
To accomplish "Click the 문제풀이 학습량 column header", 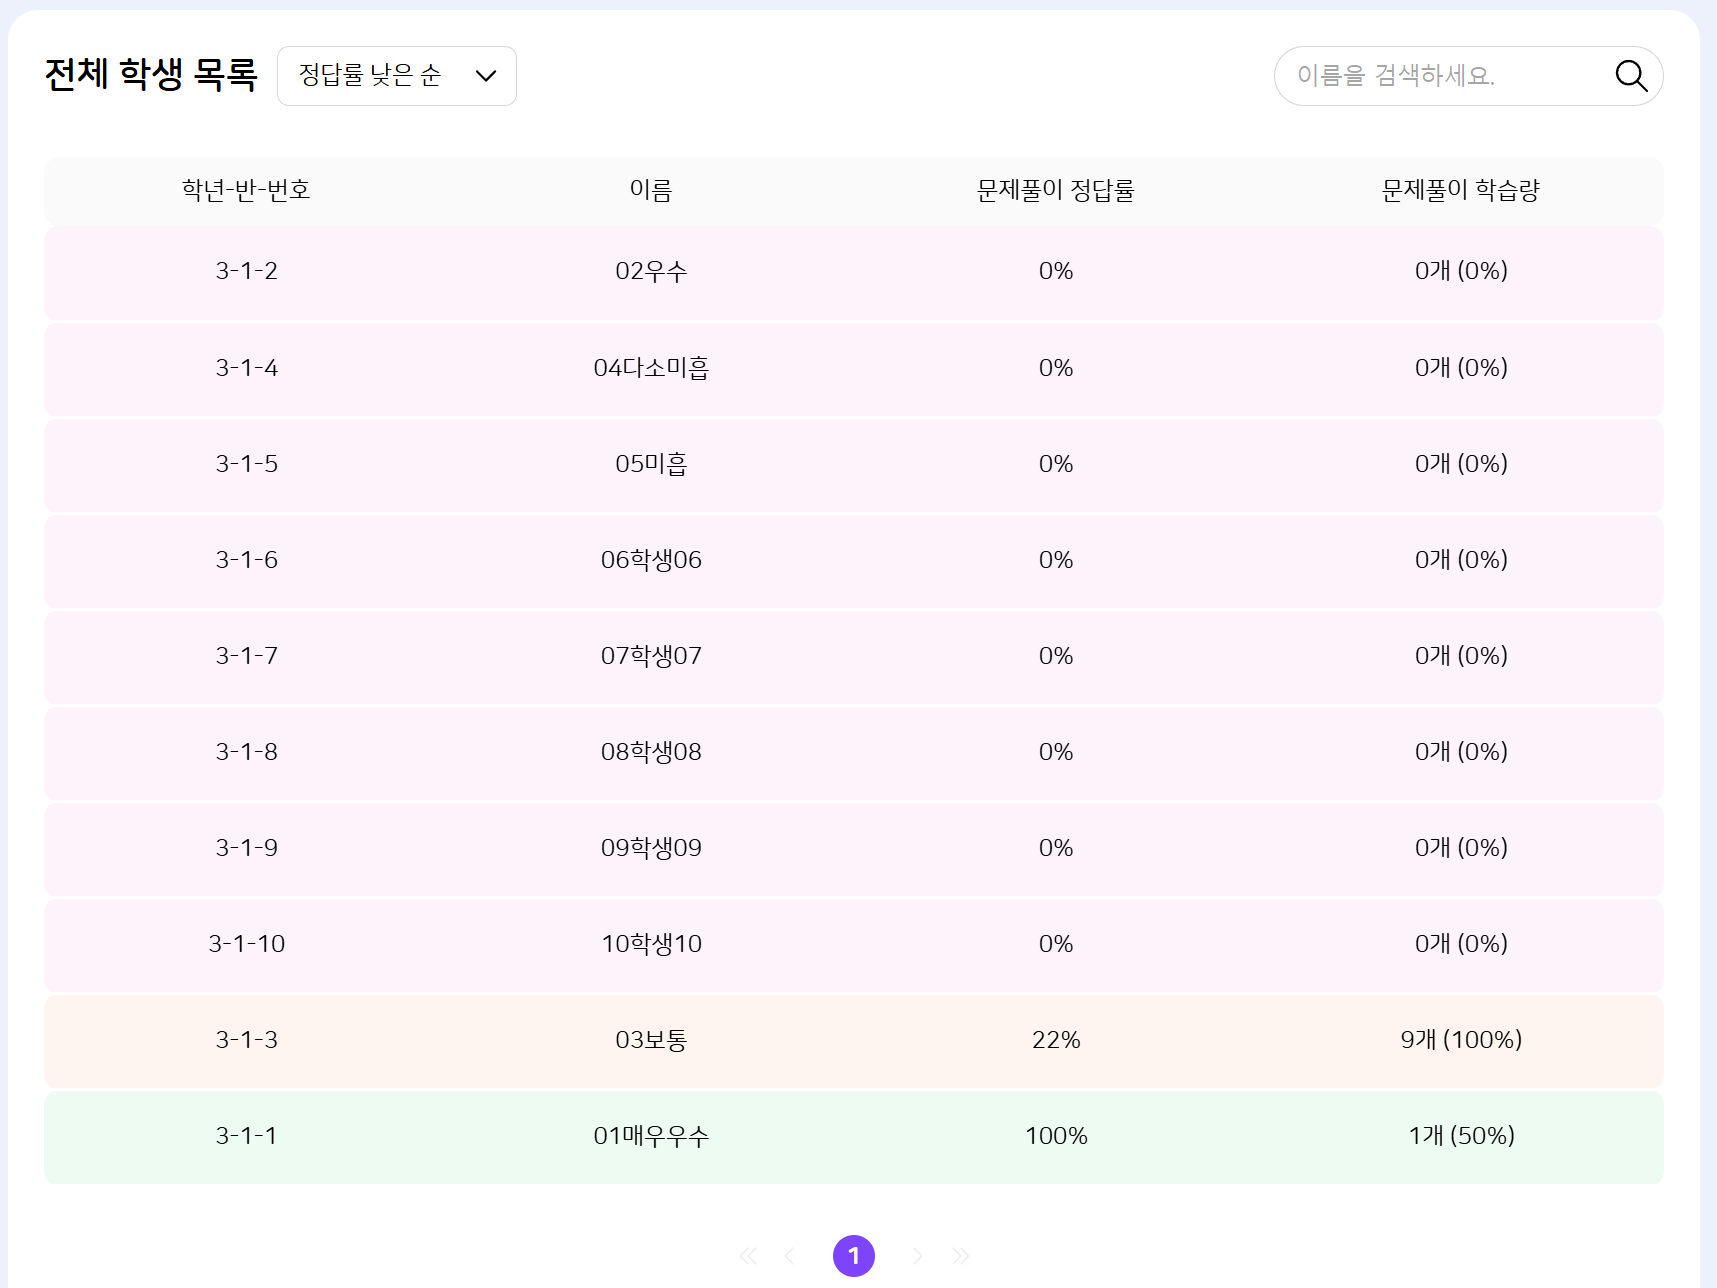I will tap(1461, 190).
